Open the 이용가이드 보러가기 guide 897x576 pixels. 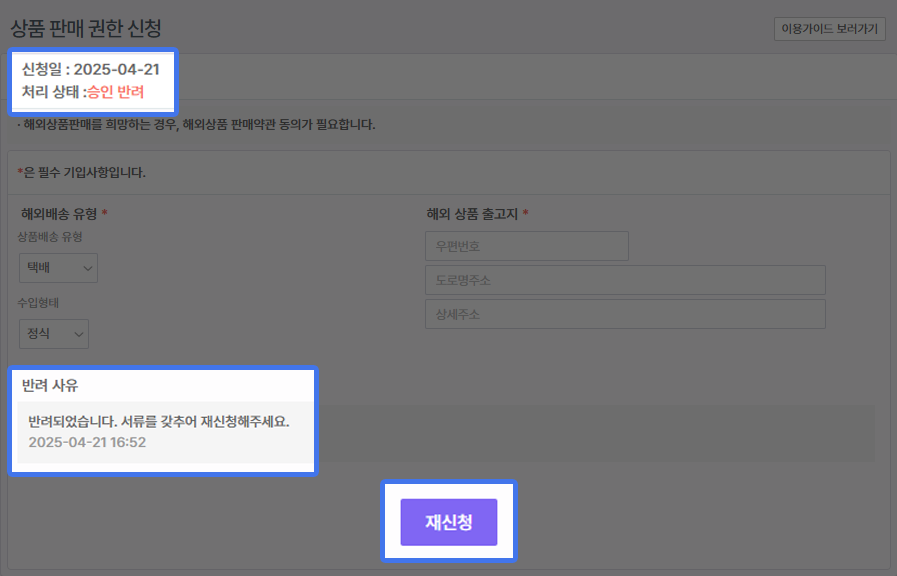[x=829, y=29]
